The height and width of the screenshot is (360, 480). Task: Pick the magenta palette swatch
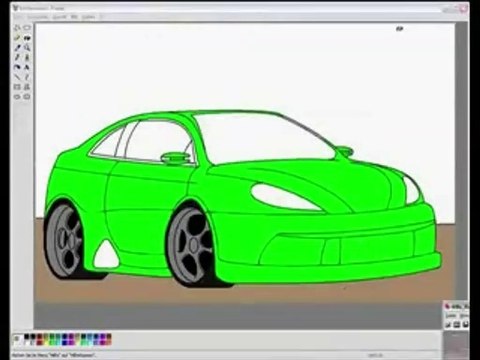(x=71, y=343)
